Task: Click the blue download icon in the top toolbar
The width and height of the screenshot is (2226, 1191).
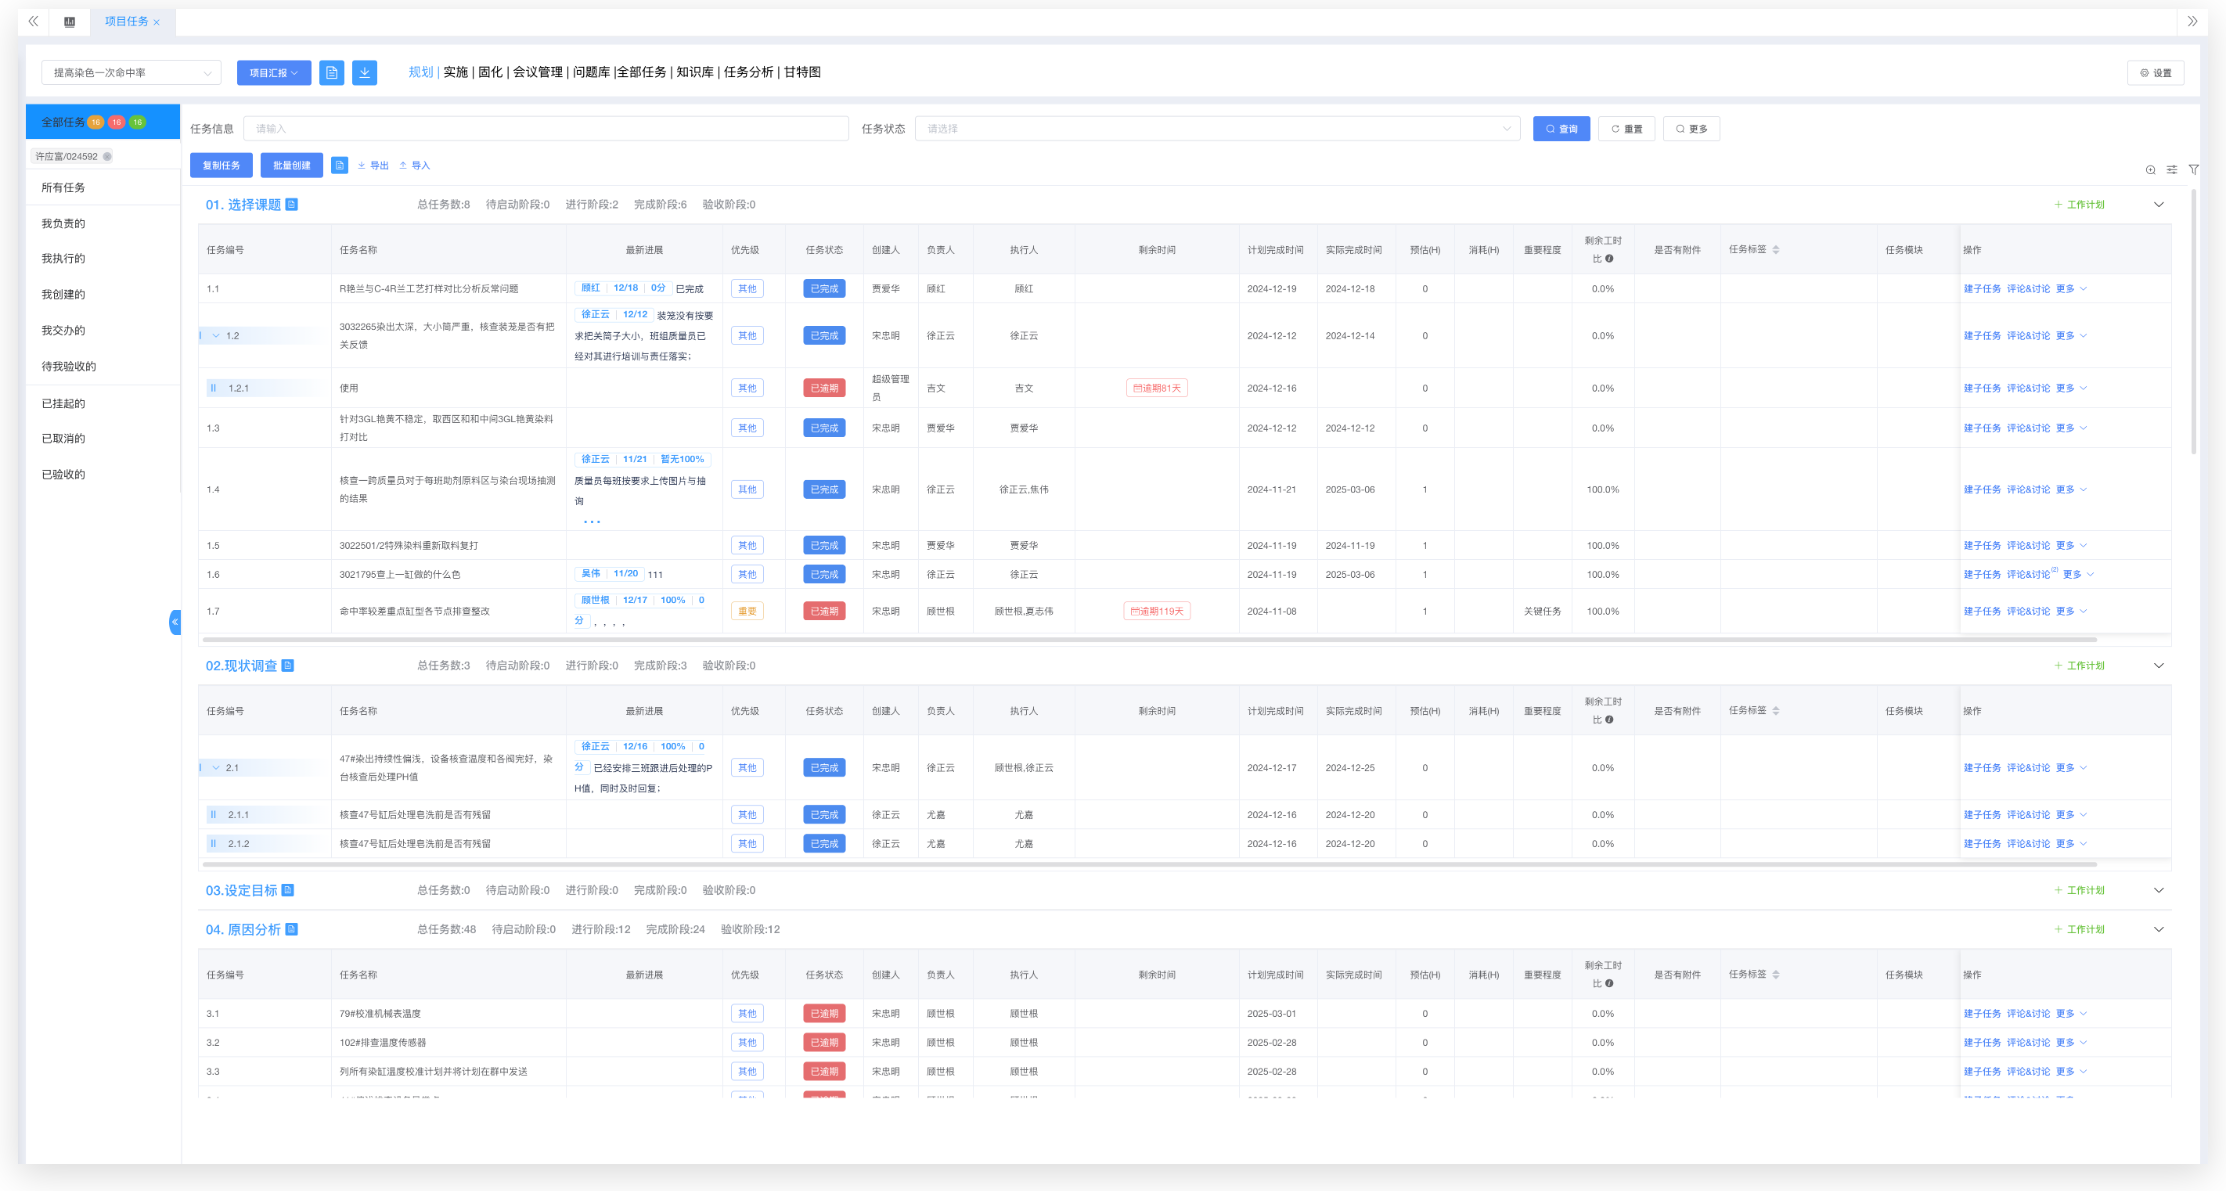Action: (365, 72)
